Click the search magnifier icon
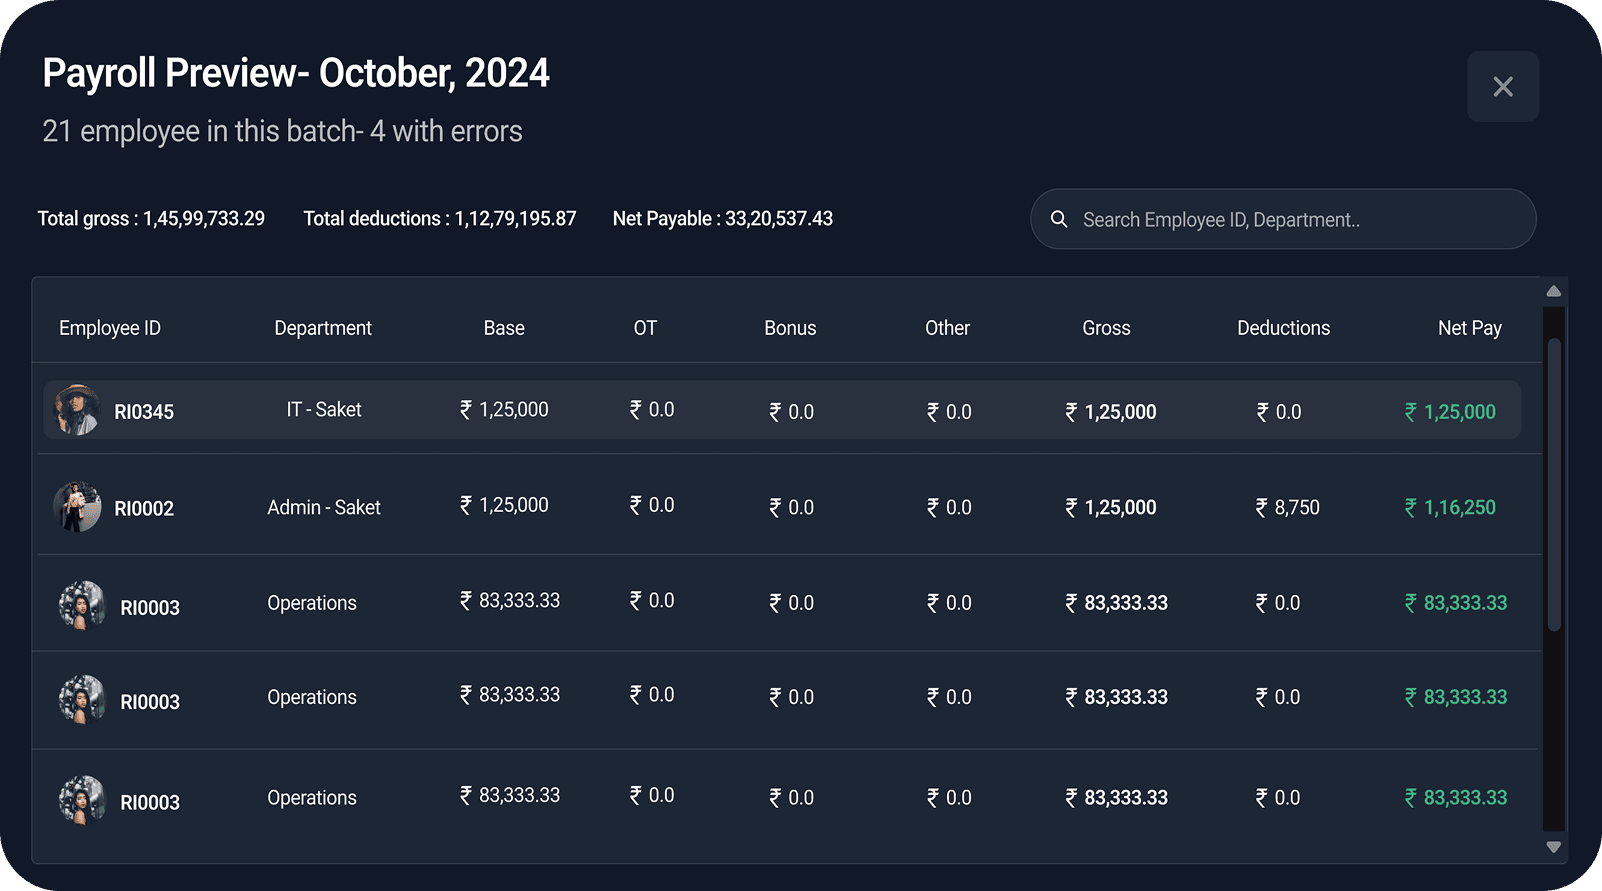 [x=1059, y=219]
